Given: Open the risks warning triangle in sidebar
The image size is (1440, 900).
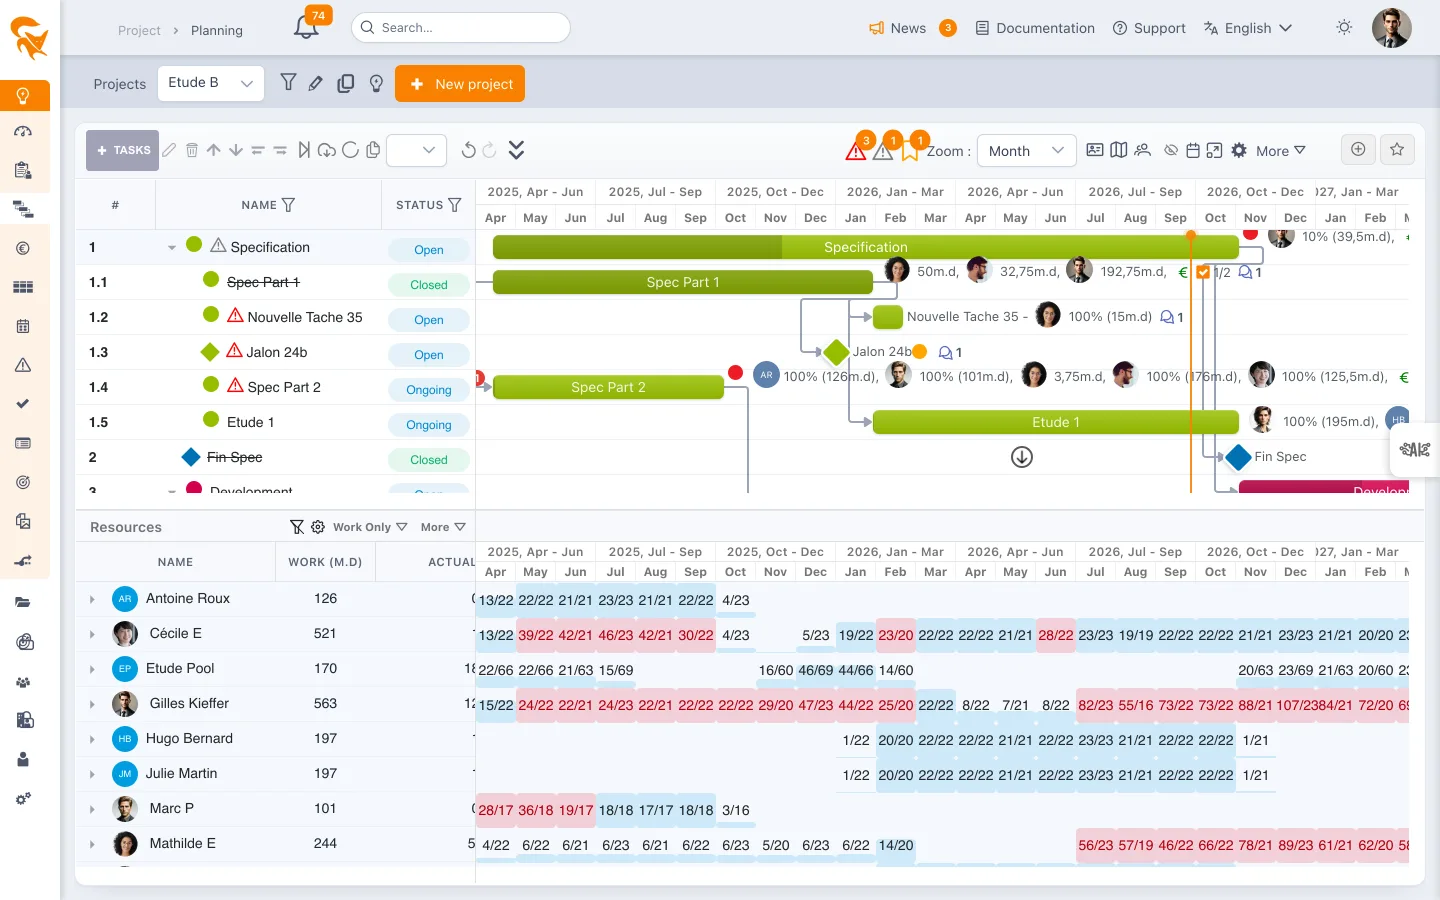Looking at the screenshot, I should 23,365.
